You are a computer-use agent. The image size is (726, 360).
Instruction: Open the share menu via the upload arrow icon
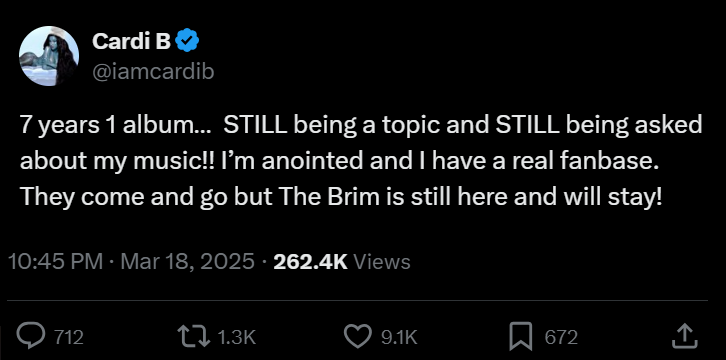[685, 336]
